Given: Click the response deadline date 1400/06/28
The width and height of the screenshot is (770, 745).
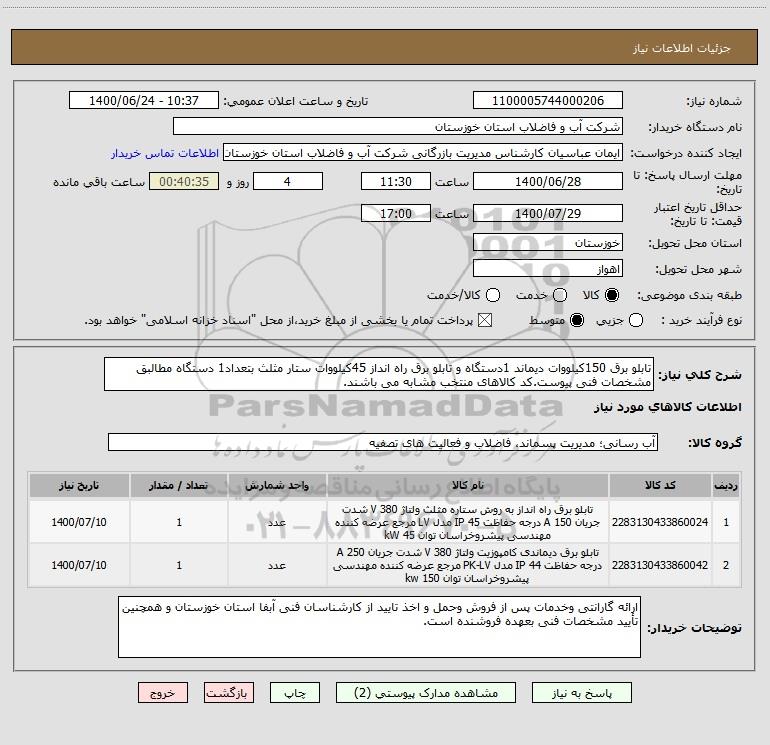Looking at the screenshot, I should click(548, 181).
